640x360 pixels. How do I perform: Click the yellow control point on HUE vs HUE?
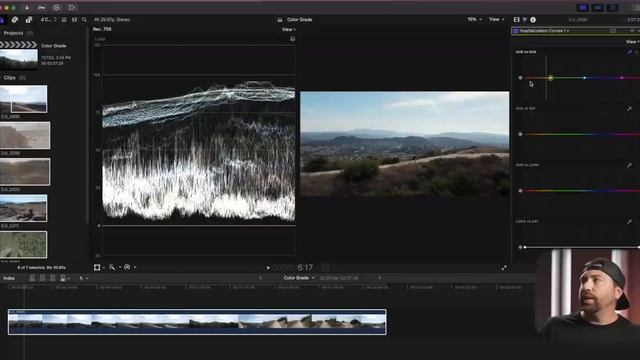click(551, 78)
